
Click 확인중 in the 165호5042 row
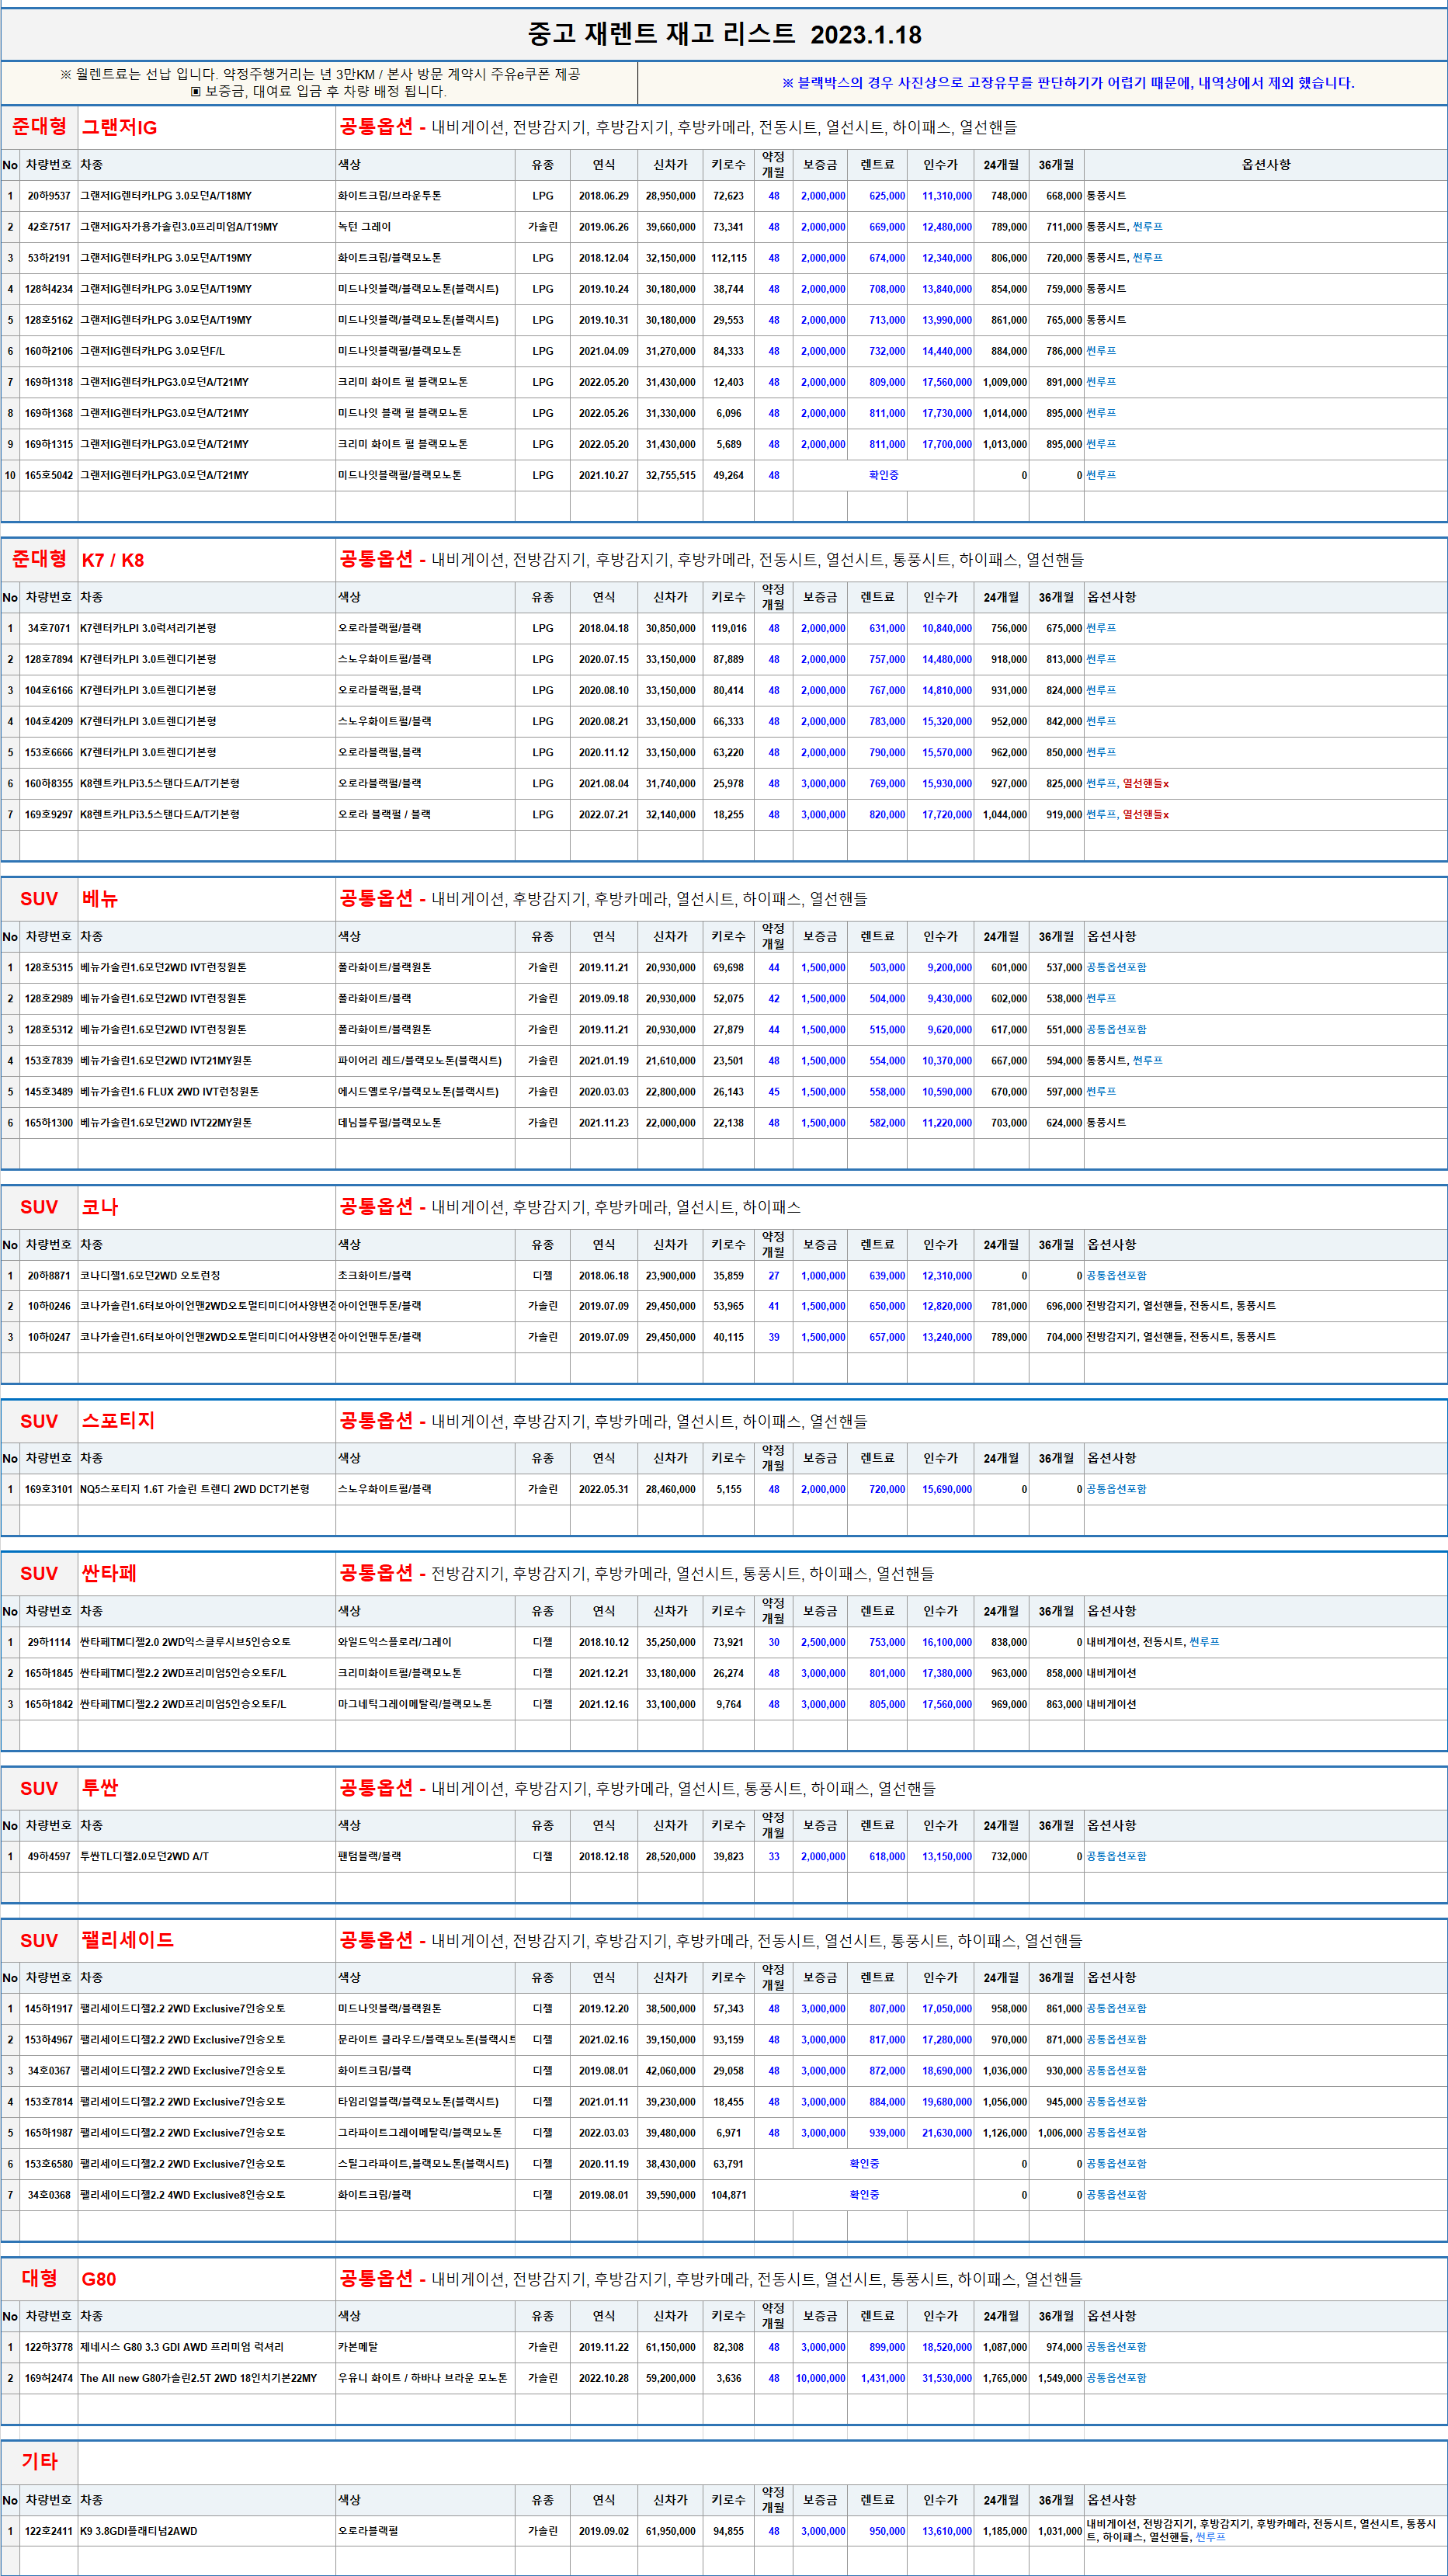click(883, 476)
